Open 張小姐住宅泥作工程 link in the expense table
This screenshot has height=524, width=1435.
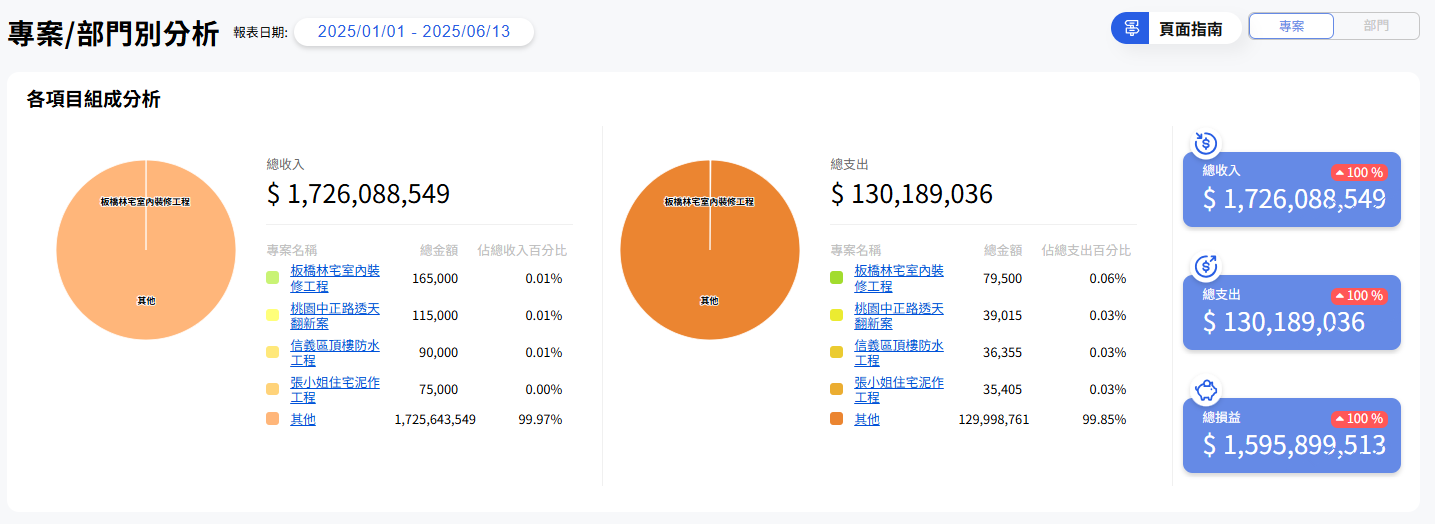[x=899, y=389]
